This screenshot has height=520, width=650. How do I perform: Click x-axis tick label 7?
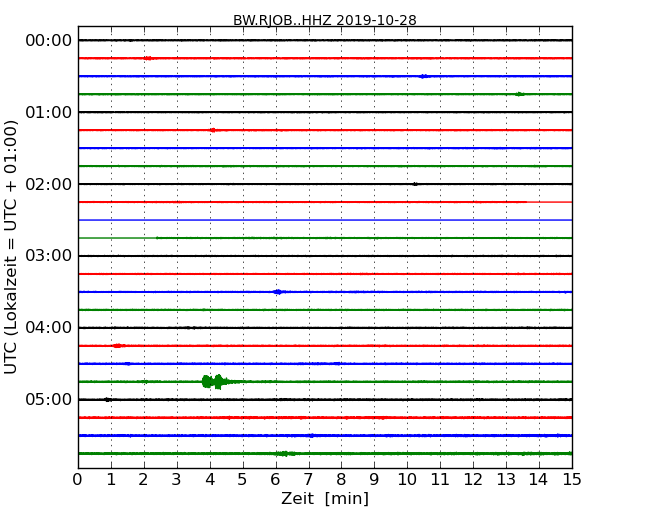308,480
